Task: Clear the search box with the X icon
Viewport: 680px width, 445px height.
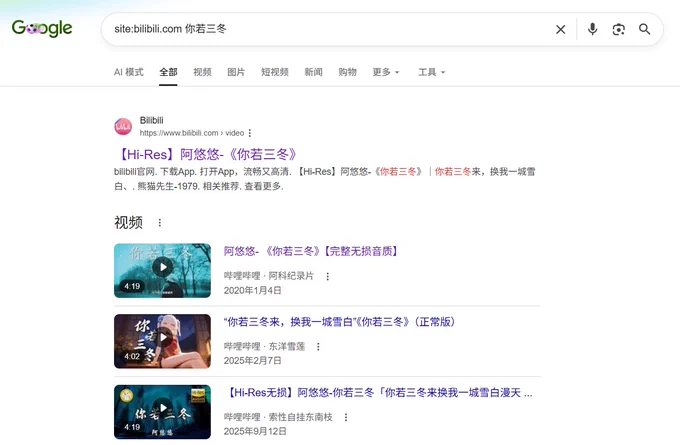Action: click(x=560, y=29)
